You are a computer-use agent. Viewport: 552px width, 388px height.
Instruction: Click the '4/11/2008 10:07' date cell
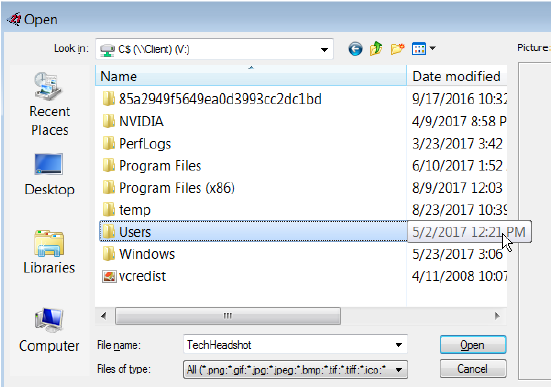[459, 276]
